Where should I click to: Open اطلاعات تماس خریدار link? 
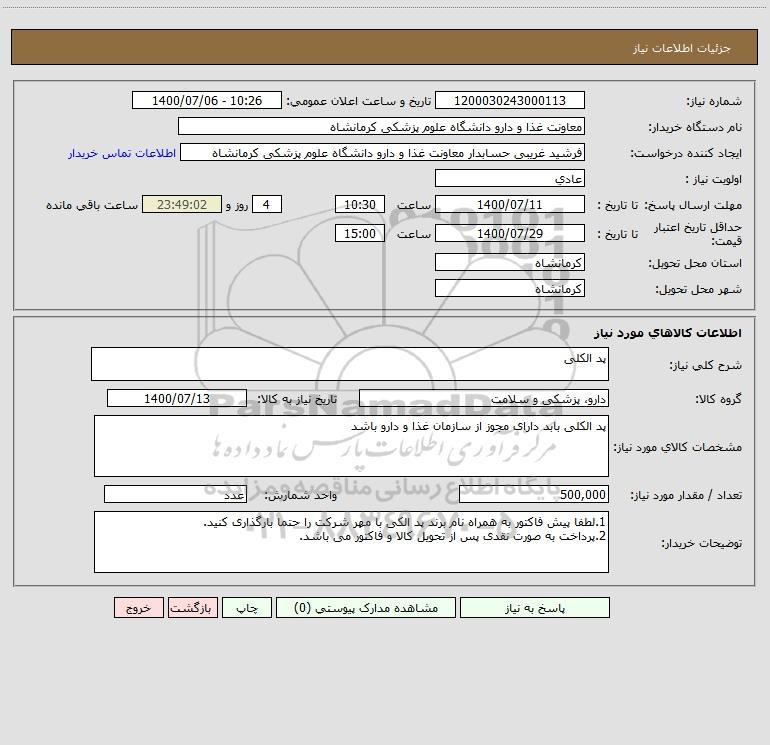[x=122, y=153]
